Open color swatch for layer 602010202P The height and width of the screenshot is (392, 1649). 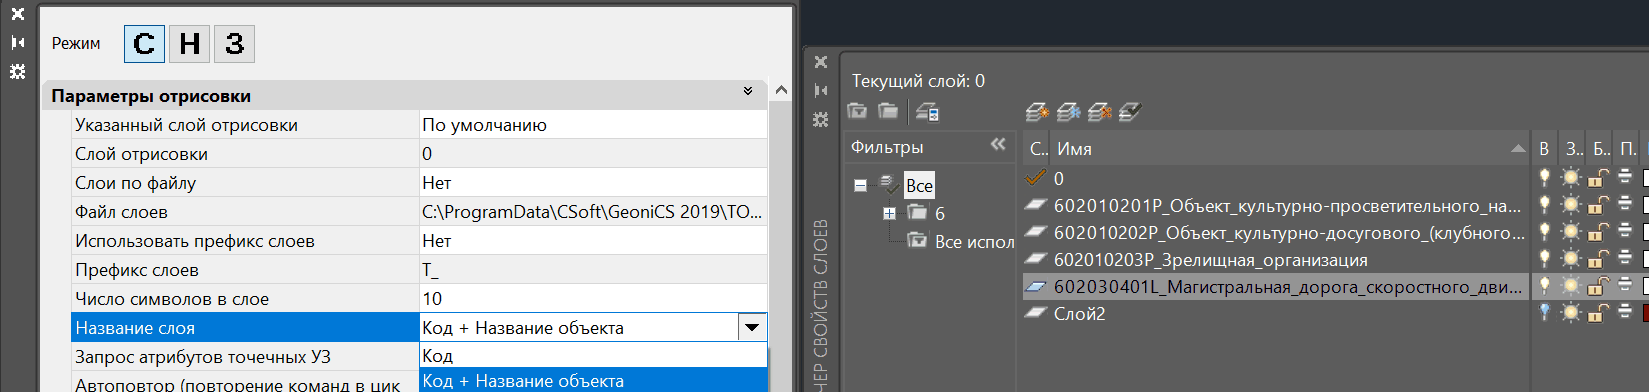tap(1645, 231)
